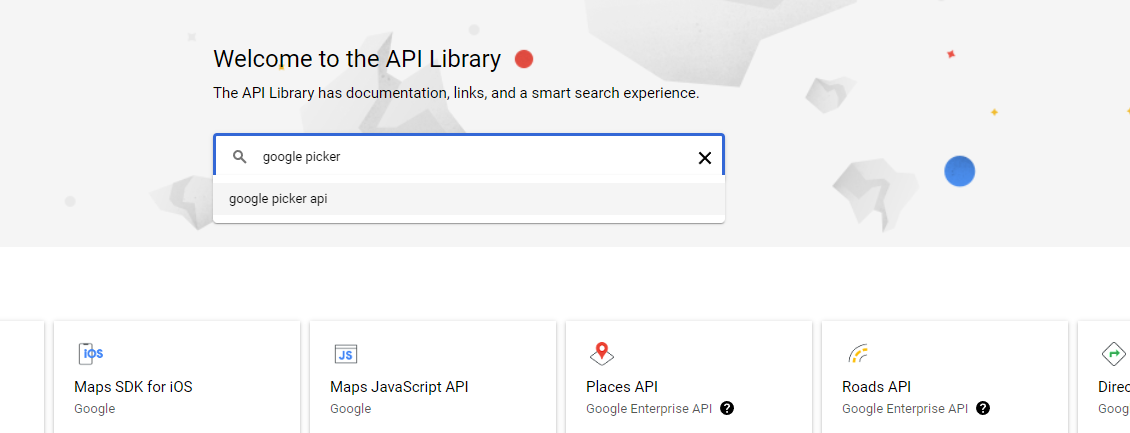
Task: Click the red dot beside the welcome heading
Action: [524, 60]
